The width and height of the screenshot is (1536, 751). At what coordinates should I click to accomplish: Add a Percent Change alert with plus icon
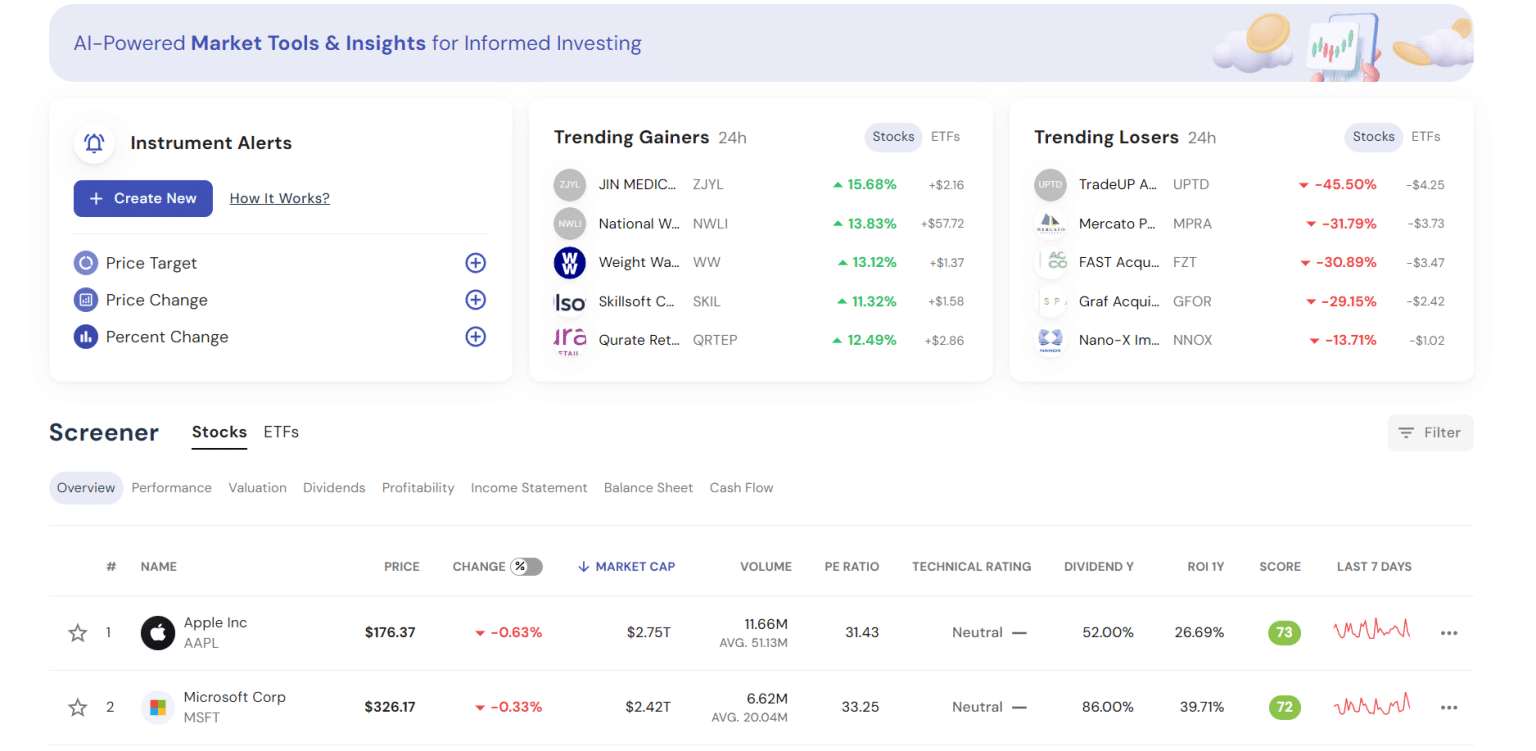(x=476, y=337)
